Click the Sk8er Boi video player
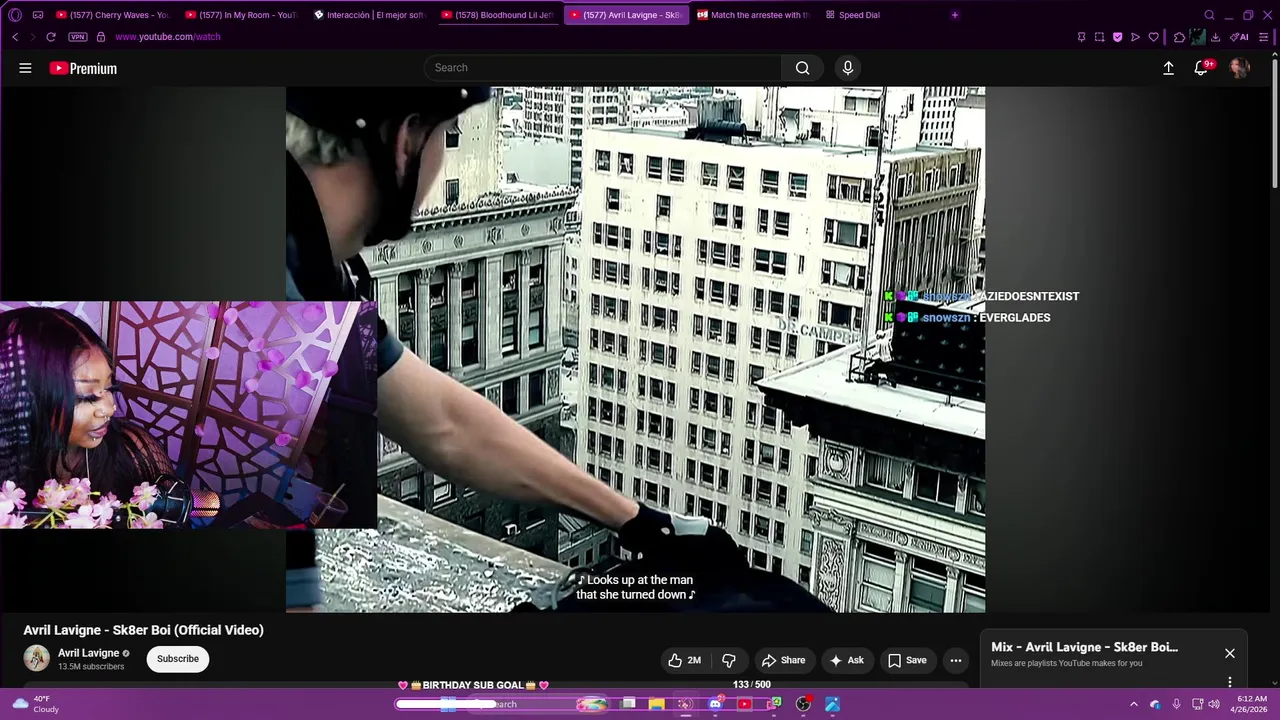This screenshot has height=720, width=1280. 635,349
